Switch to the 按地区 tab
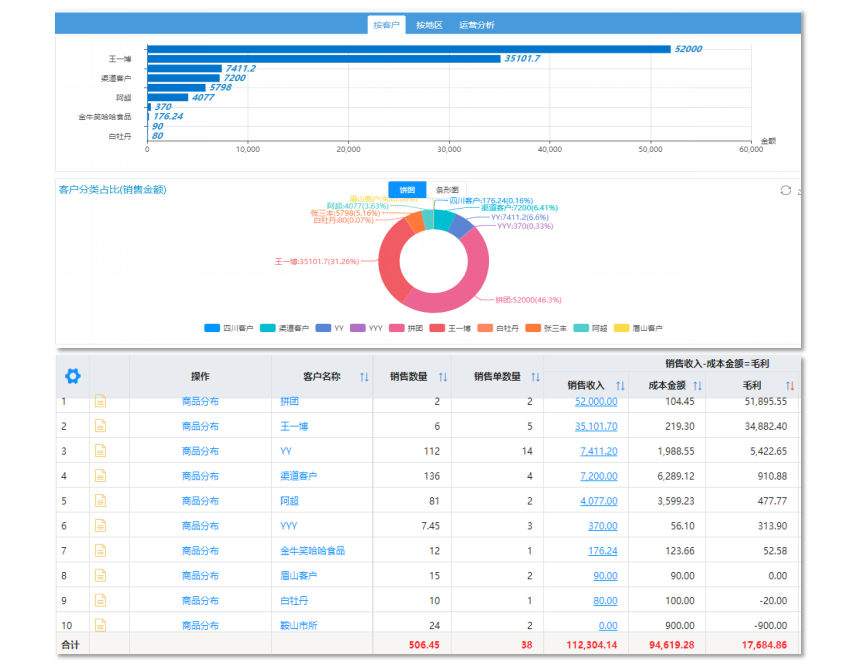The width and height of the screenshot is (857, 666). (429, 25)
